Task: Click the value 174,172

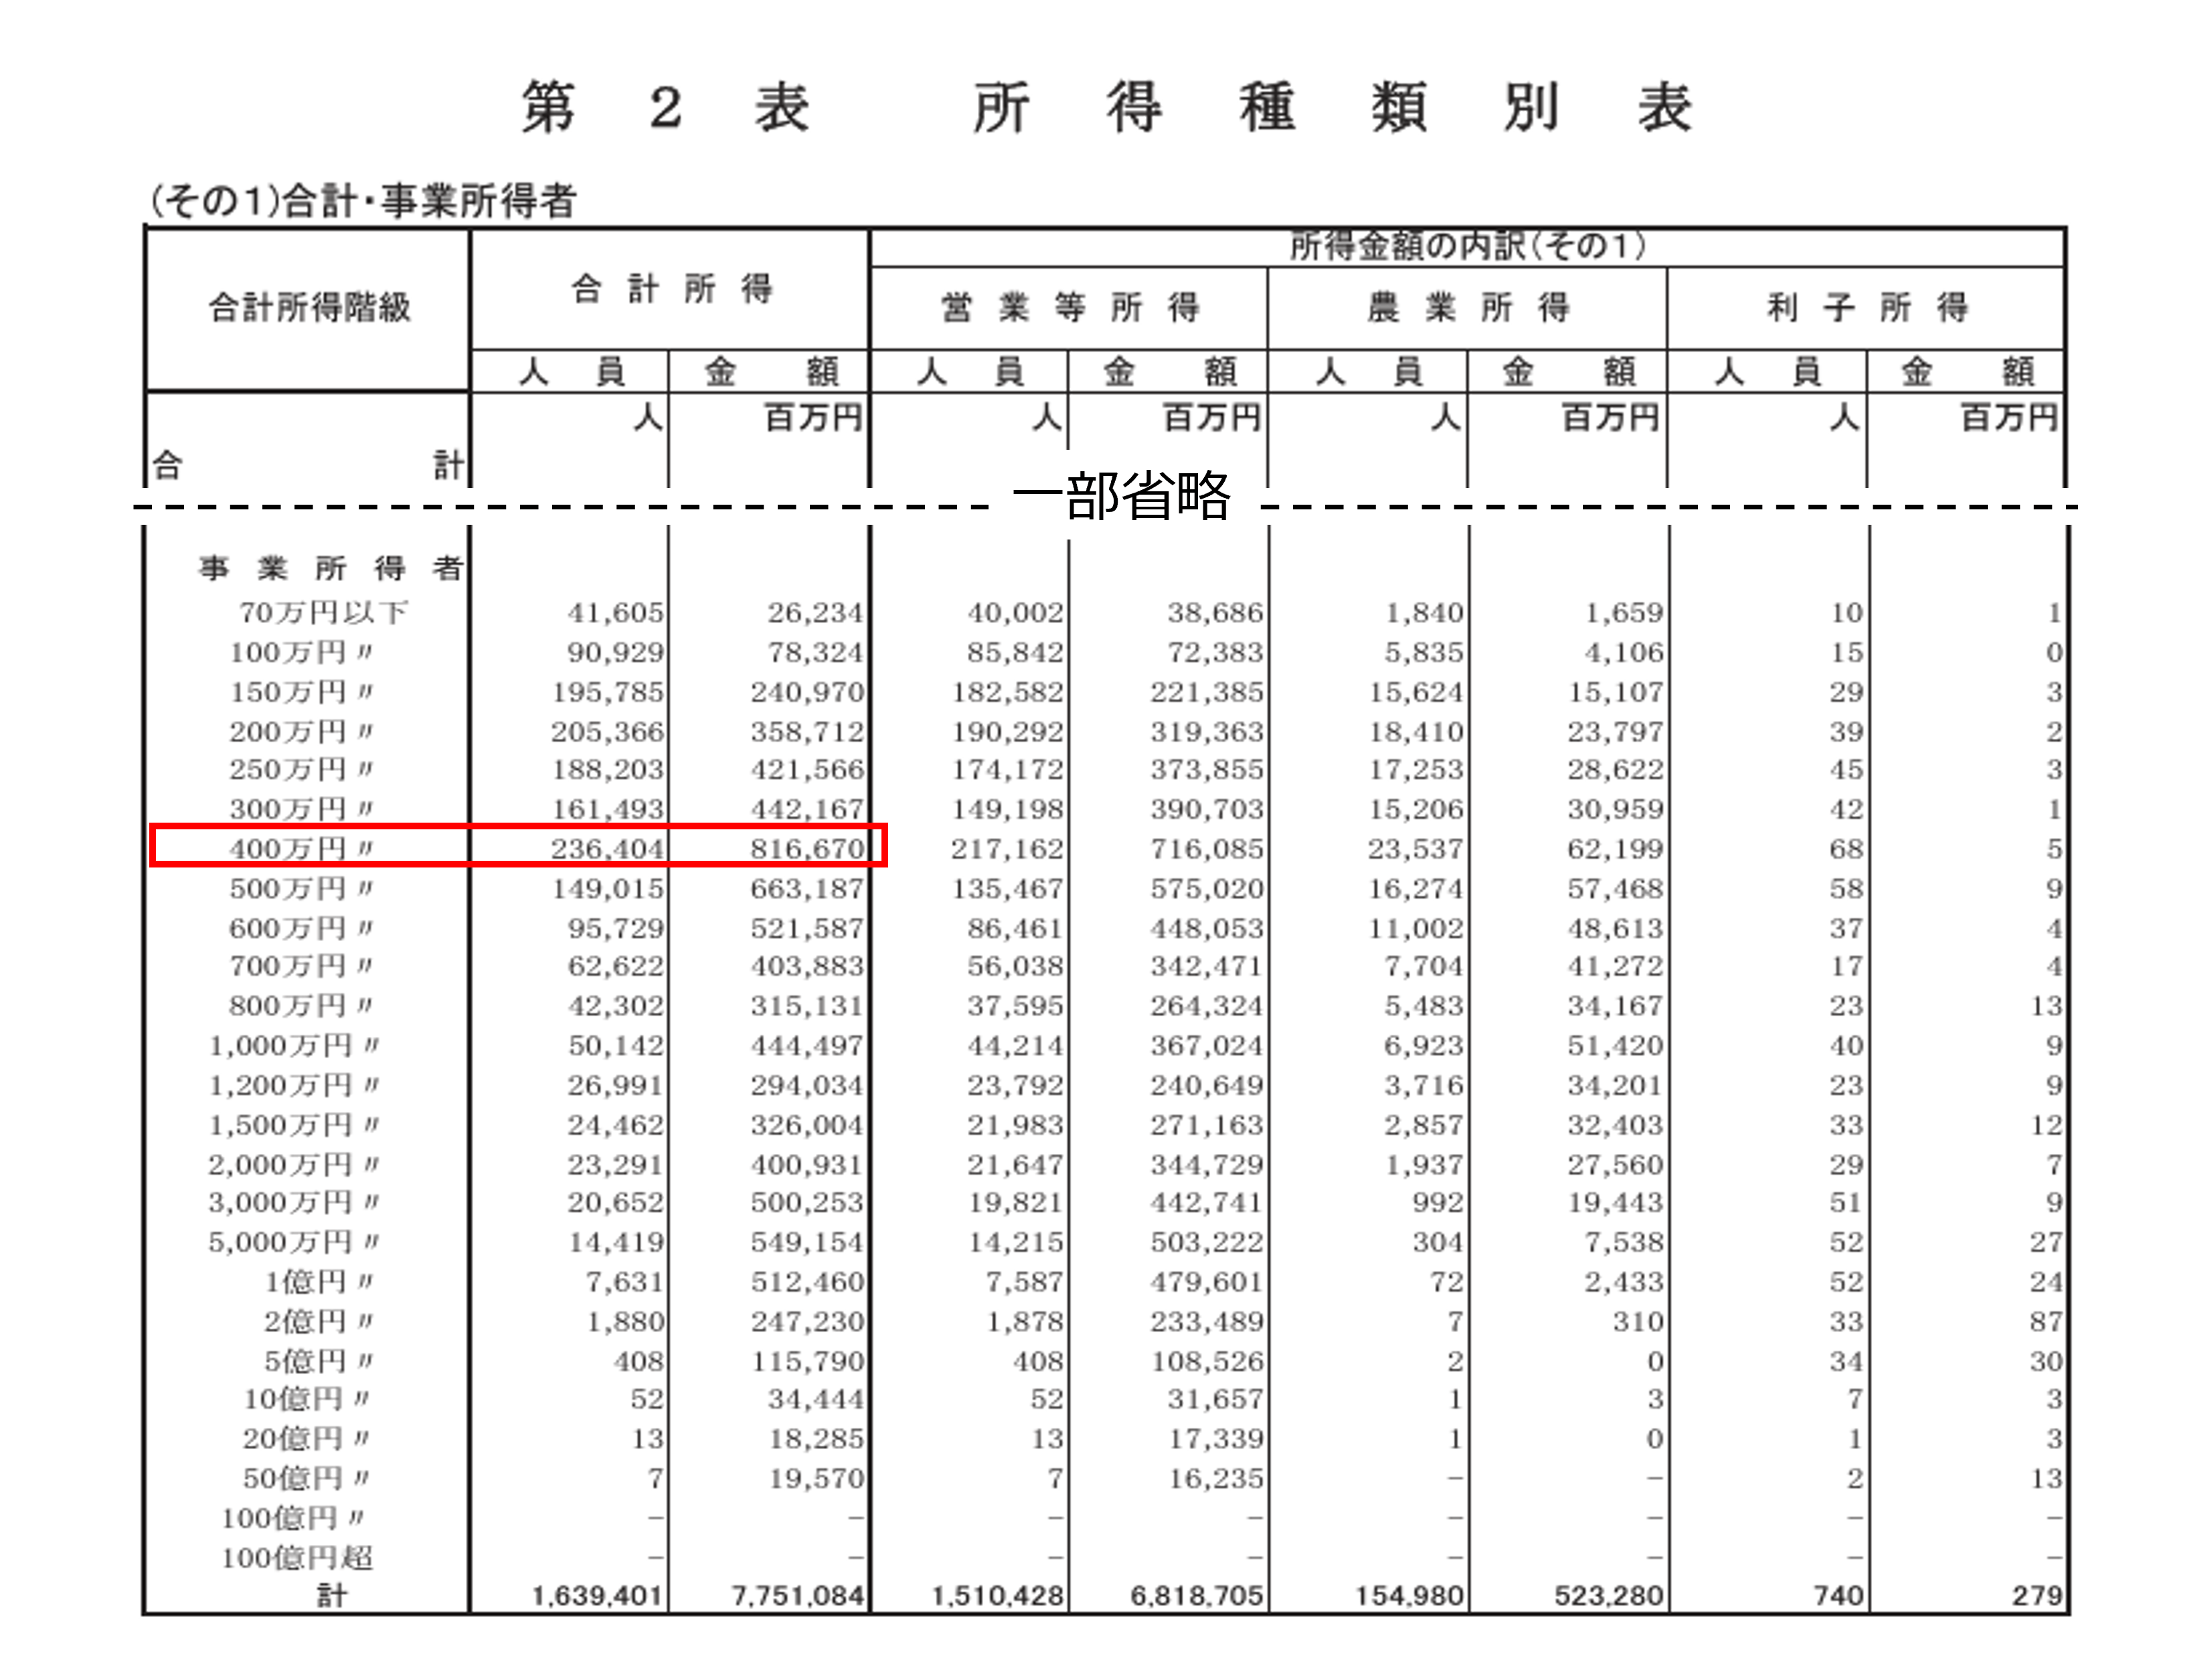Action: coord(1008,770)
